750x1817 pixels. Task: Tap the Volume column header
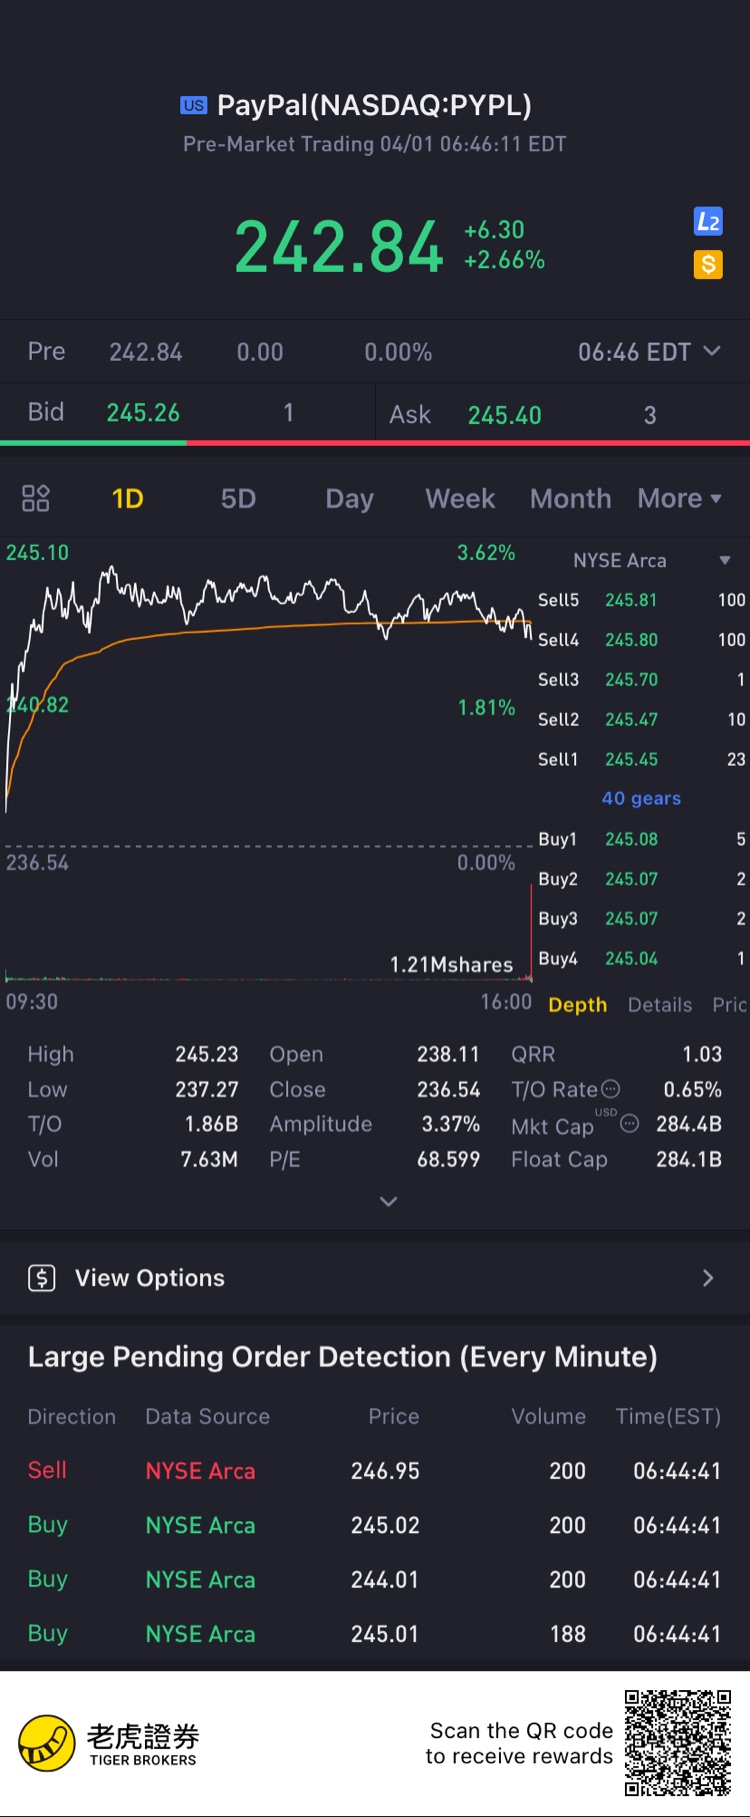click(548, 1416)
